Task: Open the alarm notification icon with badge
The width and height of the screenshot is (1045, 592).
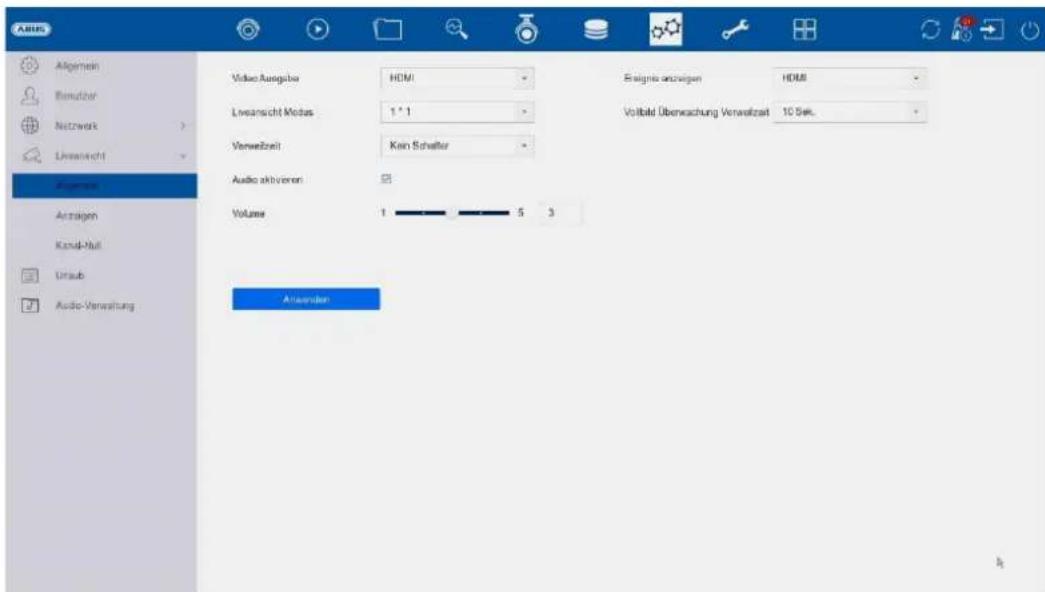Action: (962, 29)
